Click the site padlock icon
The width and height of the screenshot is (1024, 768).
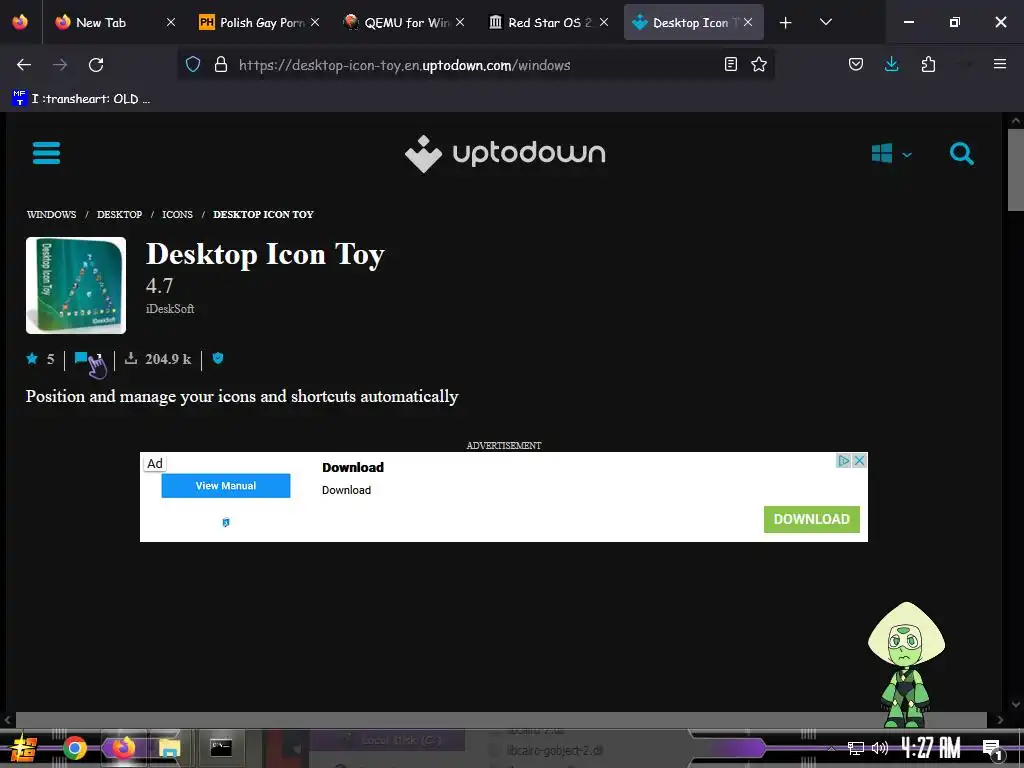click(x=221, y=64)
